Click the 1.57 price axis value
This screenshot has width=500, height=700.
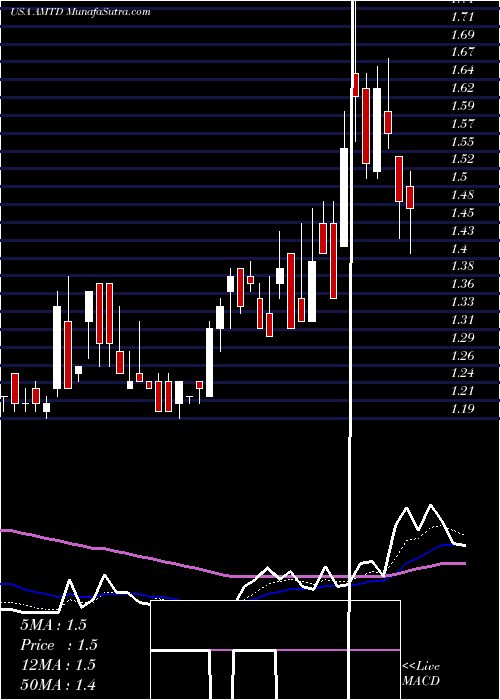462,124
